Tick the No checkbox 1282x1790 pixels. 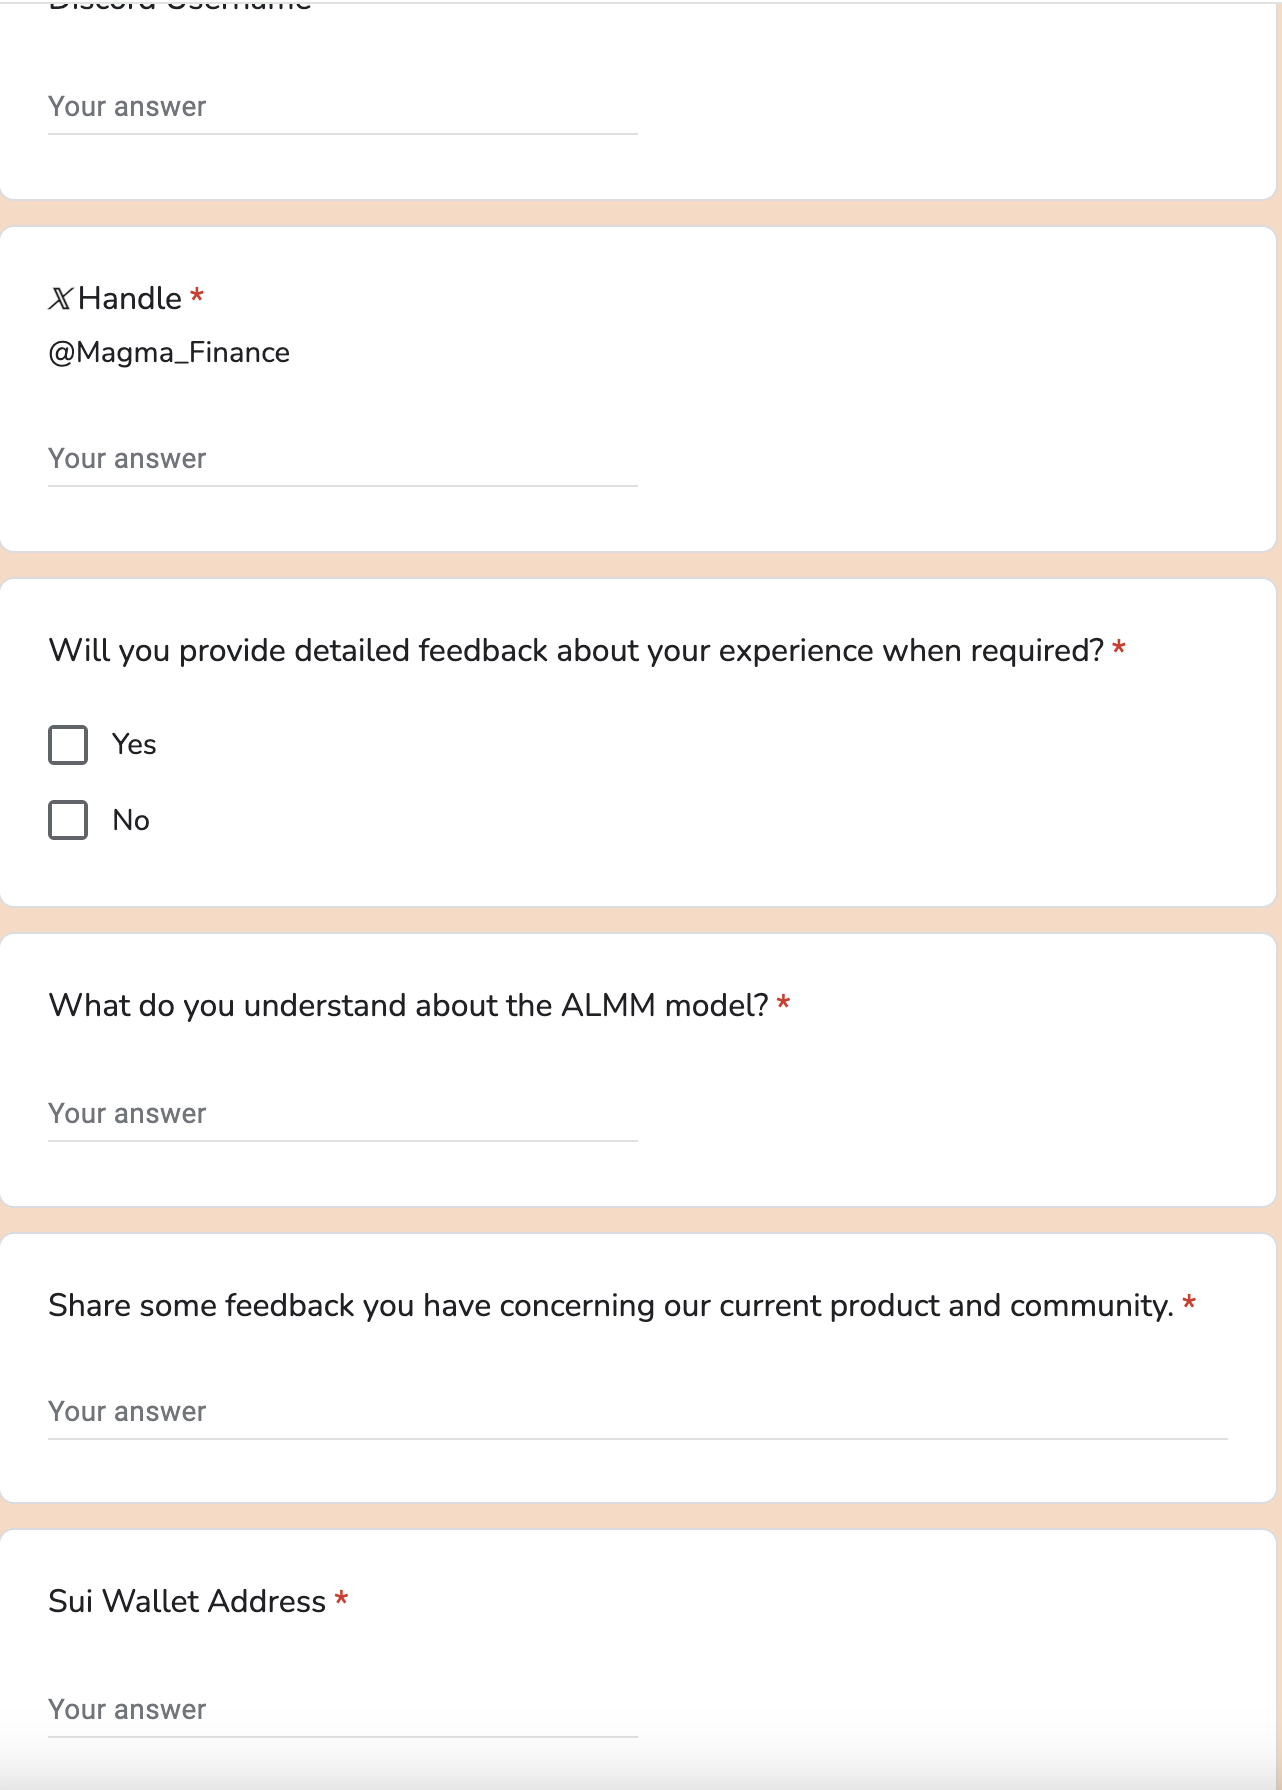[x=68, y=820]
